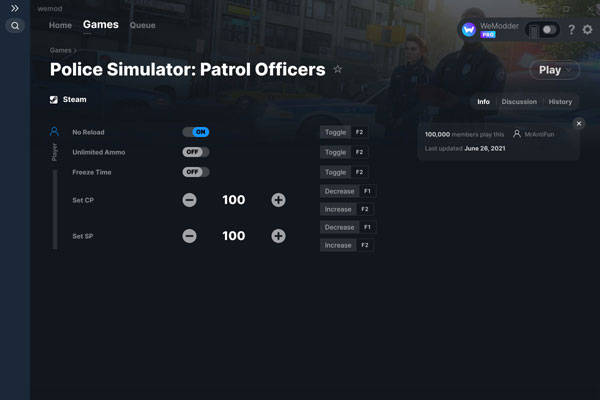The image size is (600, 400).
Task: Open help question mark icon
Action: tap(571, 29)
